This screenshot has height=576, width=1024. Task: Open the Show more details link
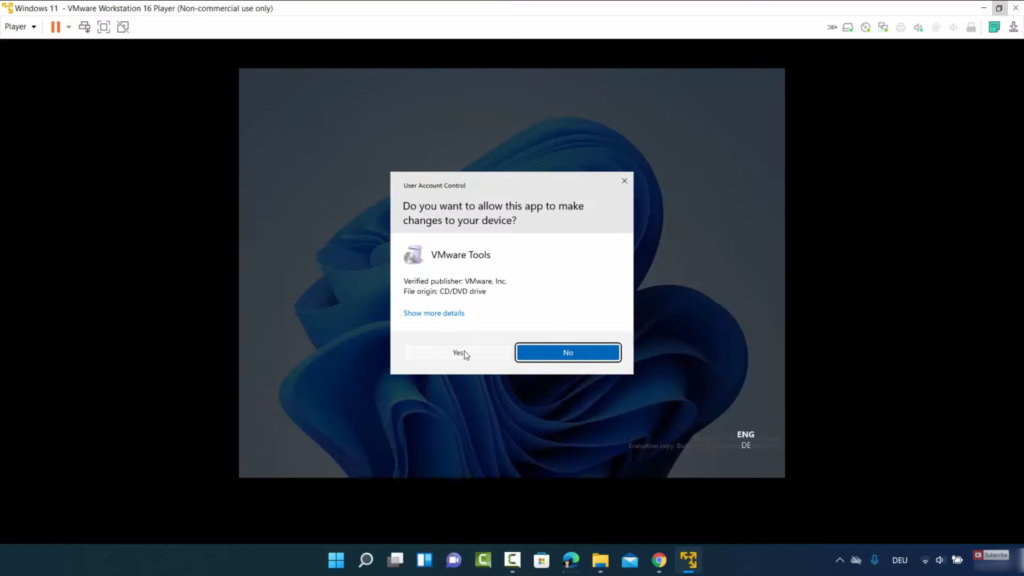point(433,313)
